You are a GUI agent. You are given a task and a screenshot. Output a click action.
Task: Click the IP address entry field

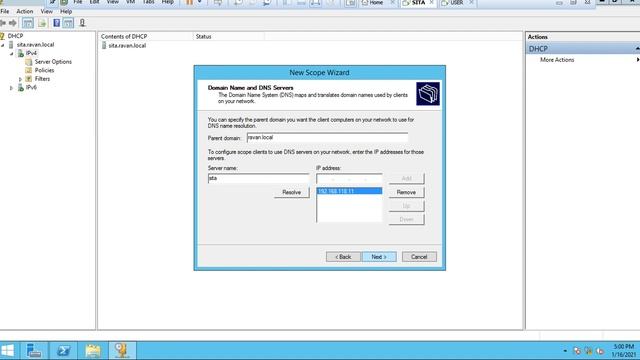[x=349, y=179]
